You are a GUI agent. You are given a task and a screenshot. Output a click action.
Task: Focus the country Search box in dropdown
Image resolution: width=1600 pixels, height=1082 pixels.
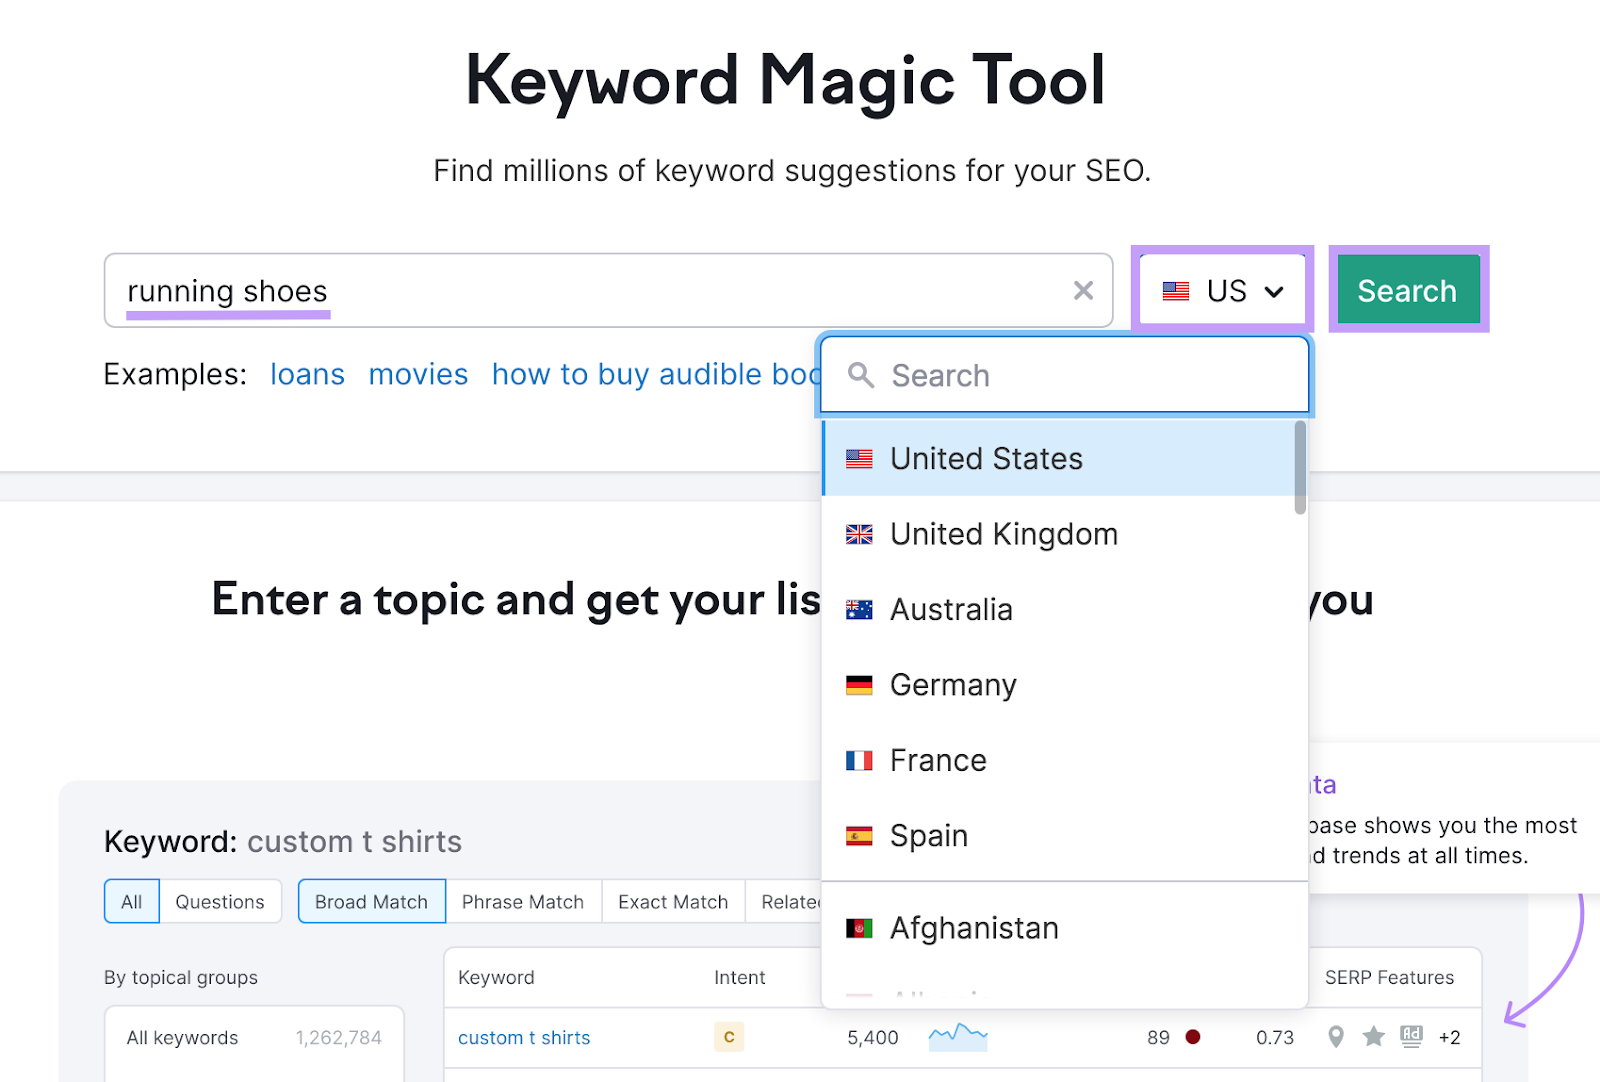(x=1065, y=376)
